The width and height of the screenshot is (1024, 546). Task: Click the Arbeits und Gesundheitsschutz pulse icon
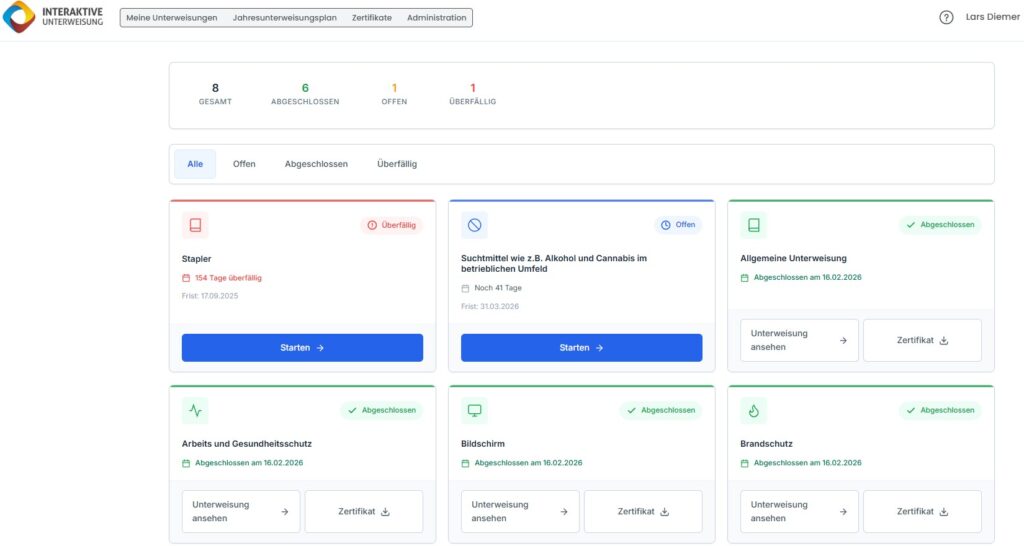coord(195,410)
